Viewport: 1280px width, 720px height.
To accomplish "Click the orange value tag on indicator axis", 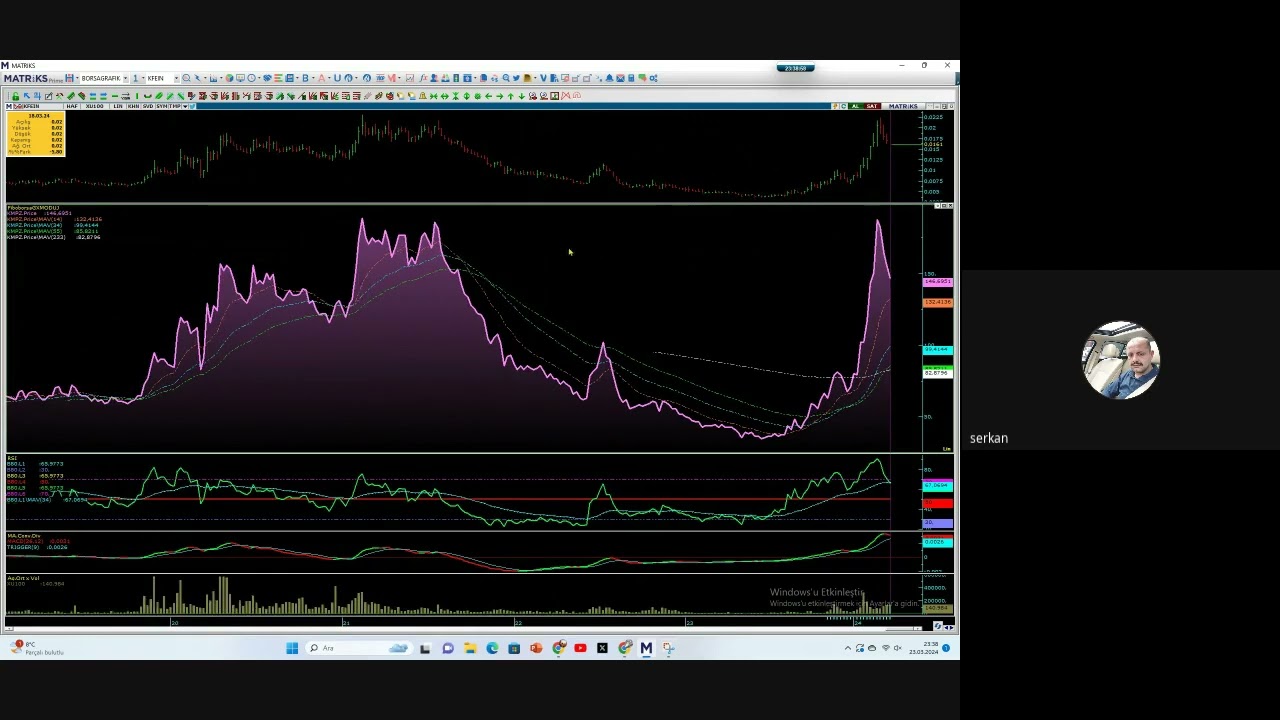I will click(938, 302).
